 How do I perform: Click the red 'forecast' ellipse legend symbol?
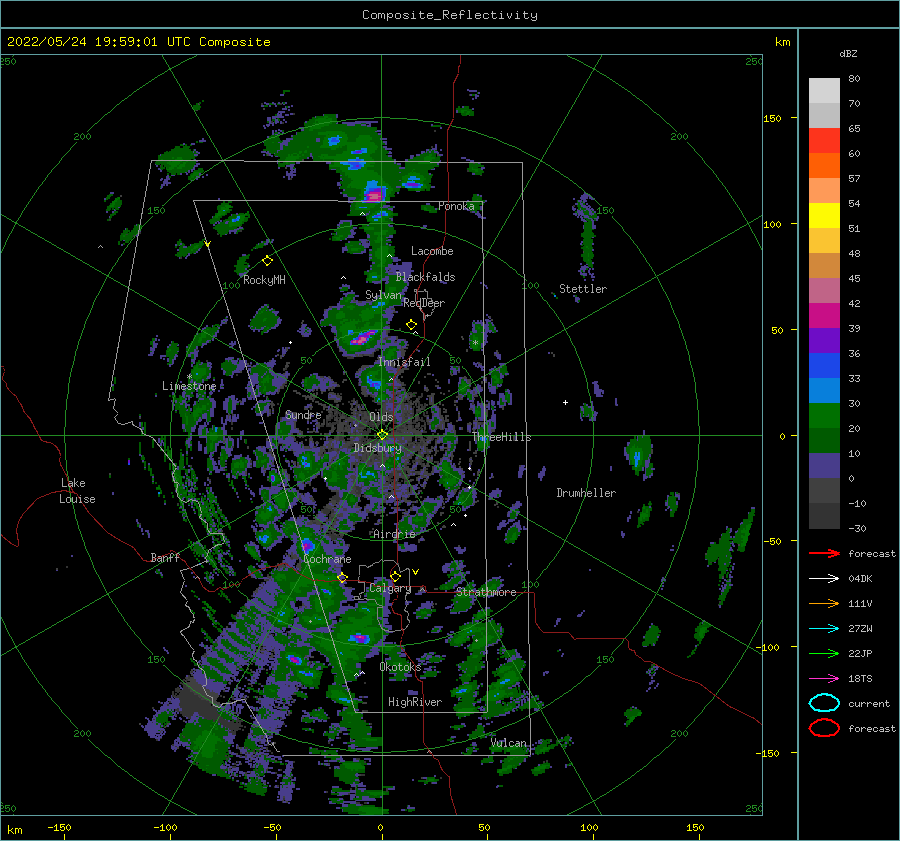point(824,728)
